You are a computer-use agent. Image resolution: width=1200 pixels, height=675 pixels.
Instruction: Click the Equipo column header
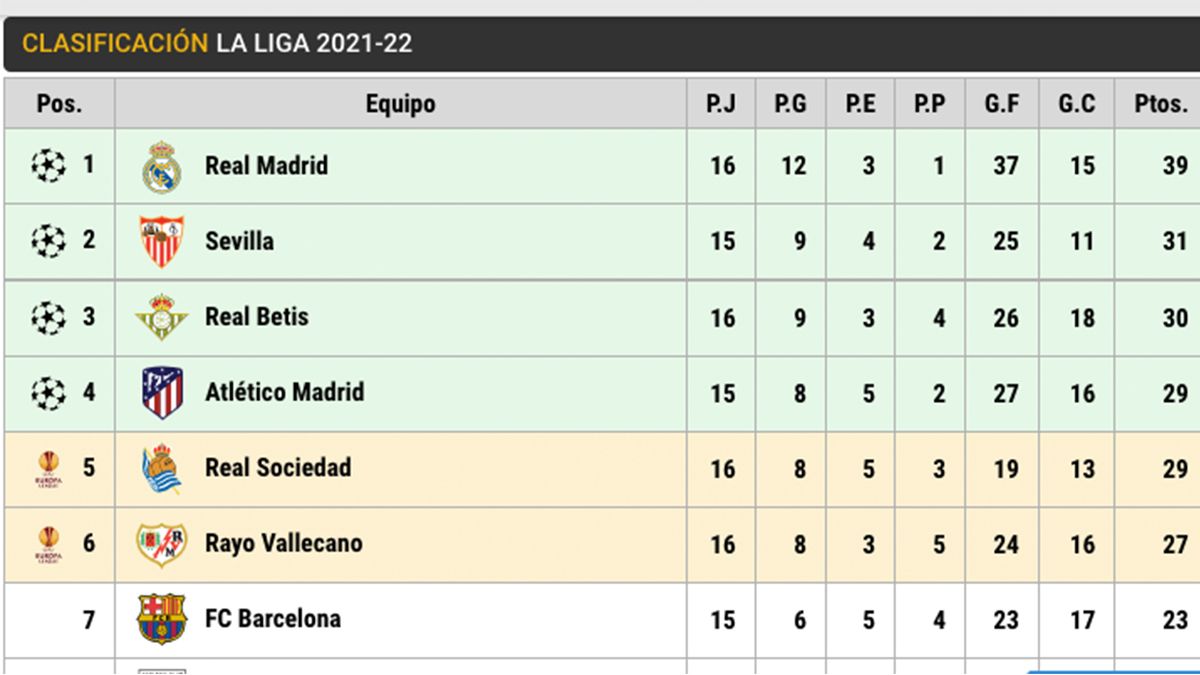(x=400, y=104)
